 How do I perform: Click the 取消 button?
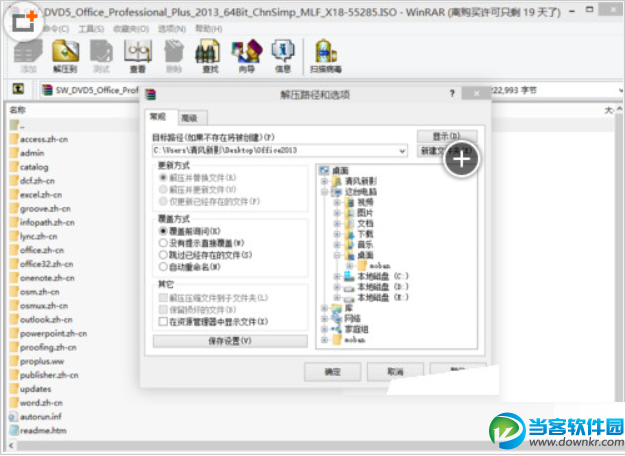click(395, 372)
